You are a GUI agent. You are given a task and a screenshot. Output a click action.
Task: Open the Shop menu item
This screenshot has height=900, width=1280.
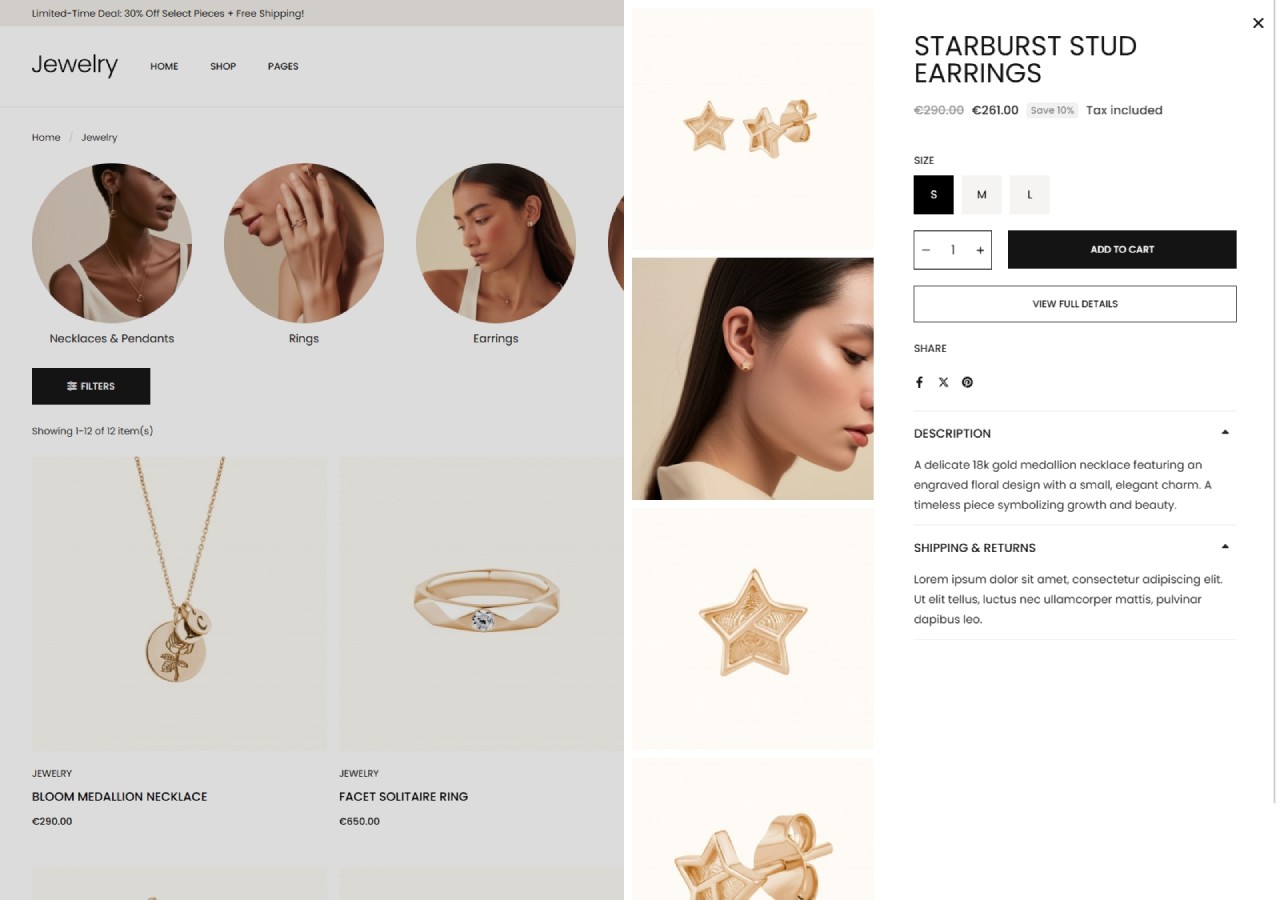(x=223, y=66)
